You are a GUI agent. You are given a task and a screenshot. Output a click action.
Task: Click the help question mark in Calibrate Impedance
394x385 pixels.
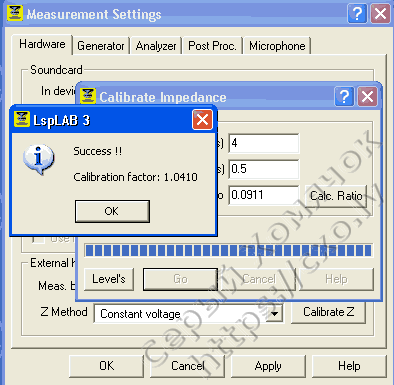[x=344, y=97]
